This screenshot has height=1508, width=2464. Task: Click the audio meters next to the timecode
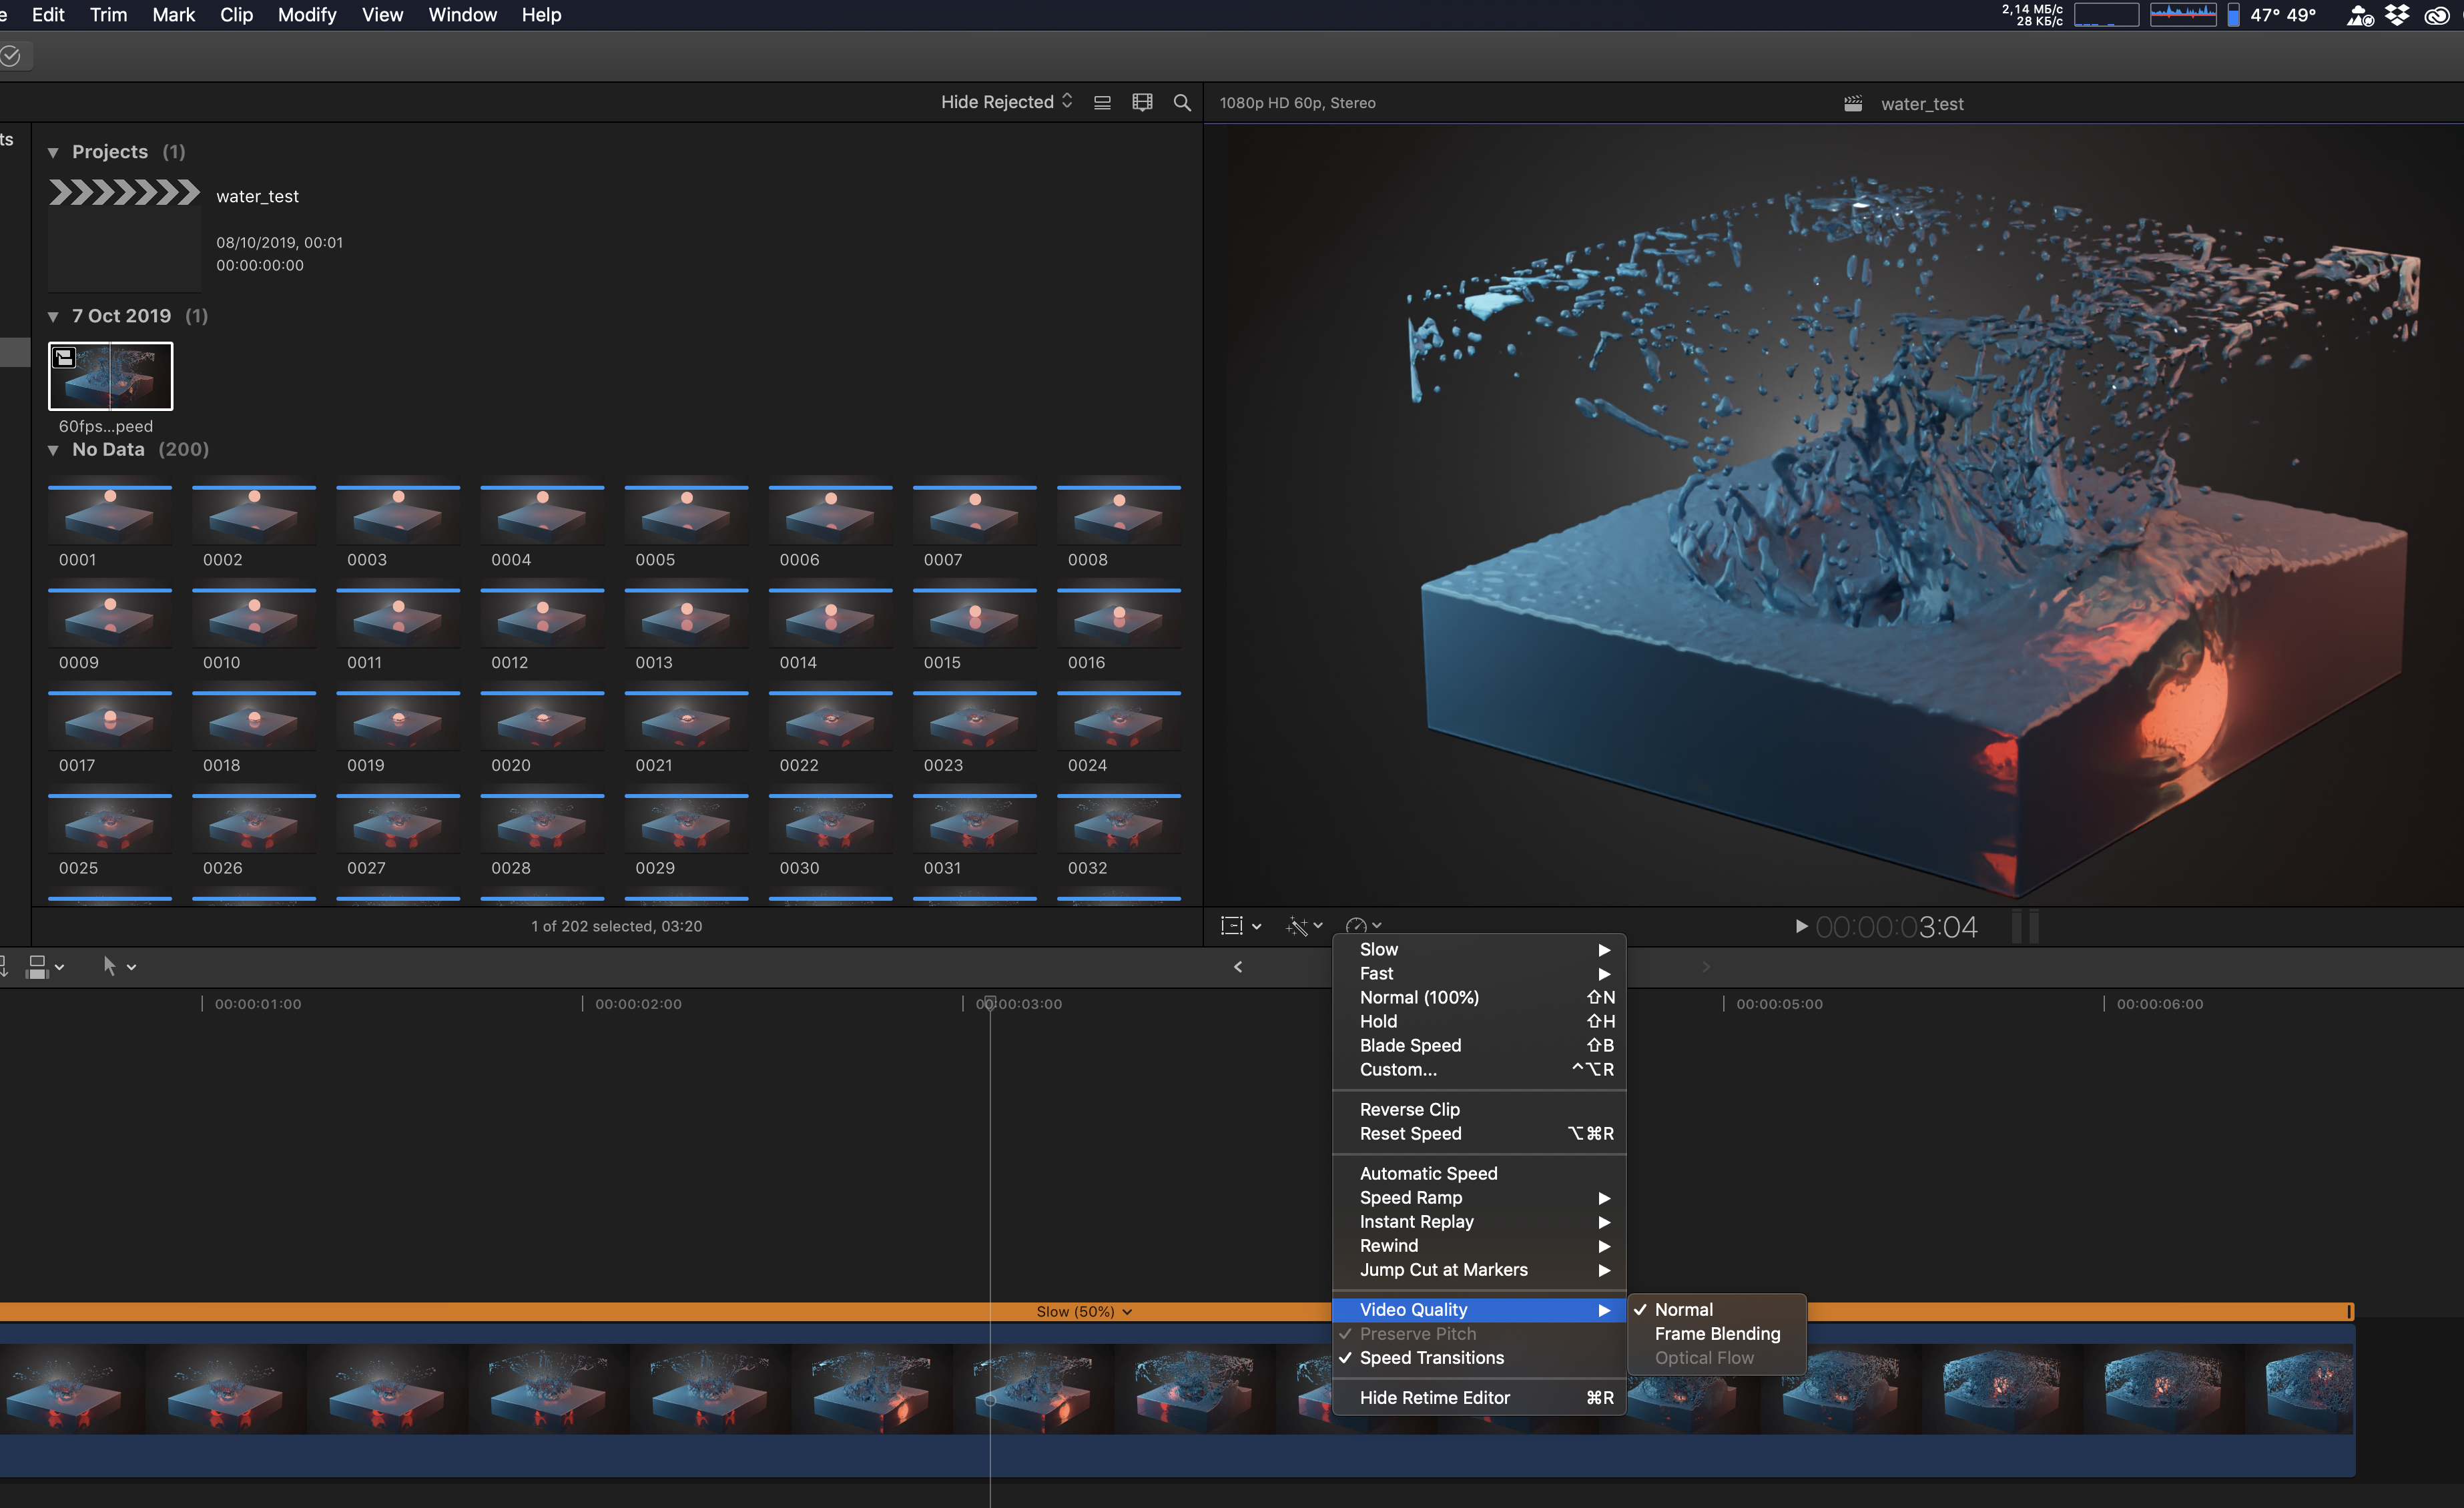(2025, 926)
